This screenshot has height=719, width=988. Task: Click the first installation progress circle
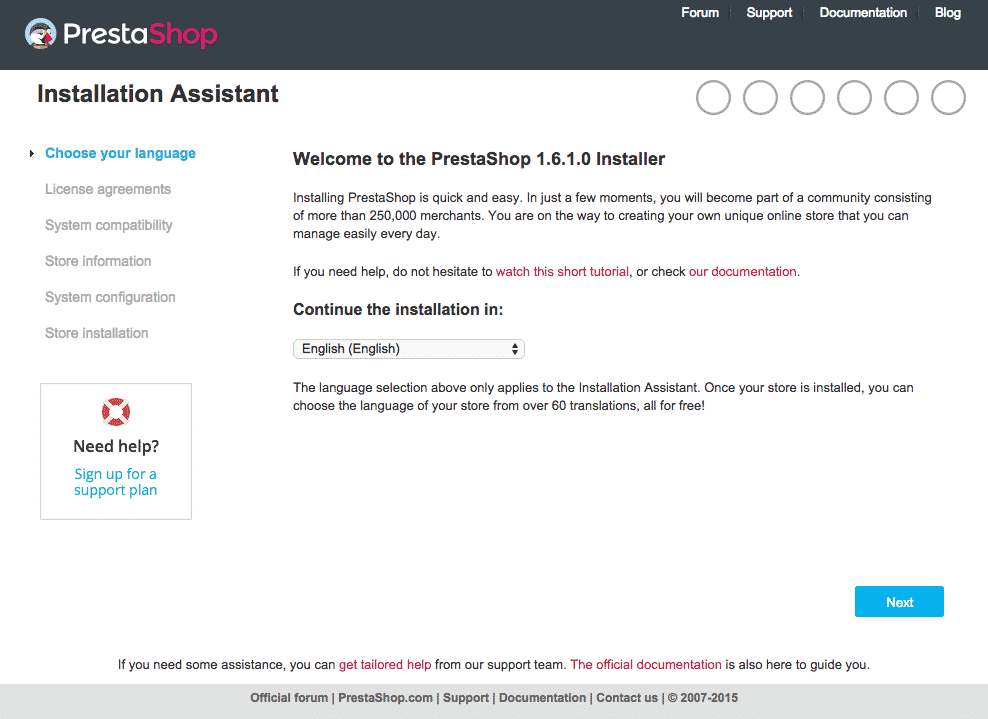click(x=713, y=97)
